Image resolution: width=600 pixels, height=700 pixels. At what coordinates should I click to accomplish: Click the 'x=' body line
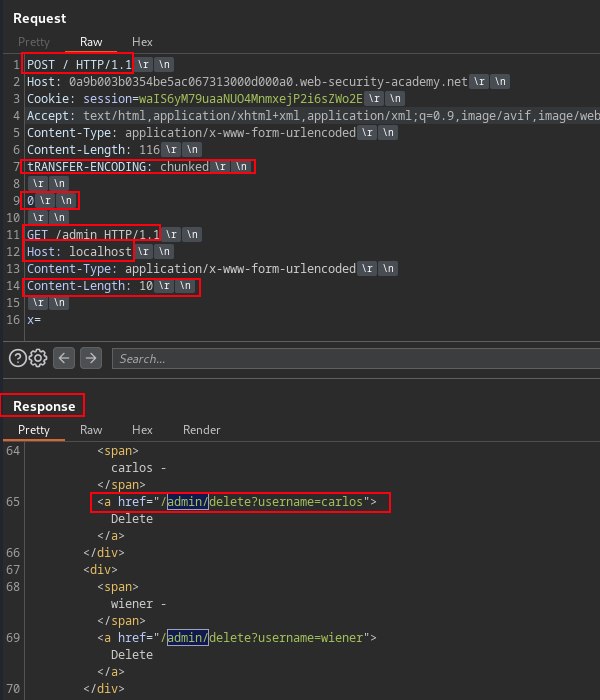[x=34, y=320]
